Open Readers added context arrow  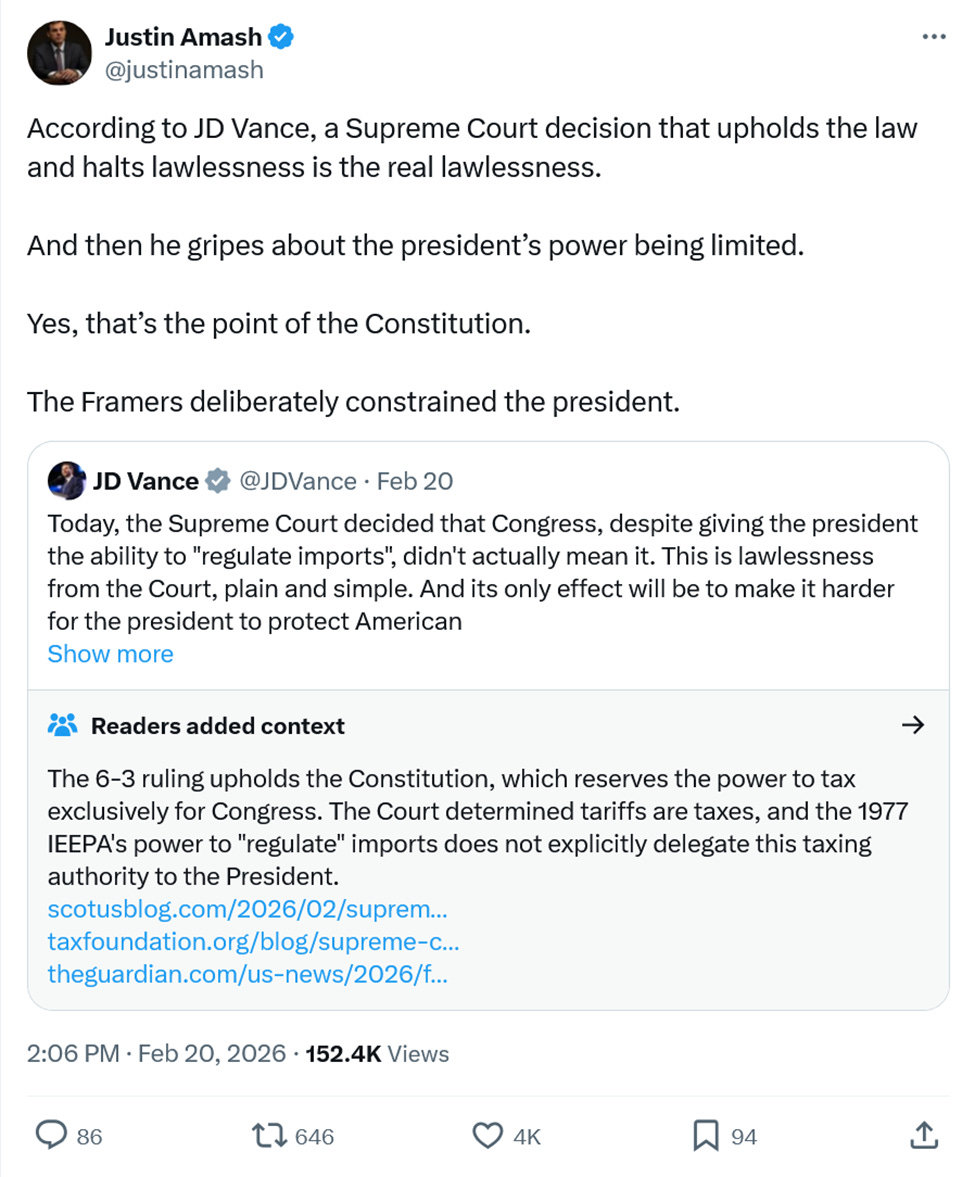(913, 725)
